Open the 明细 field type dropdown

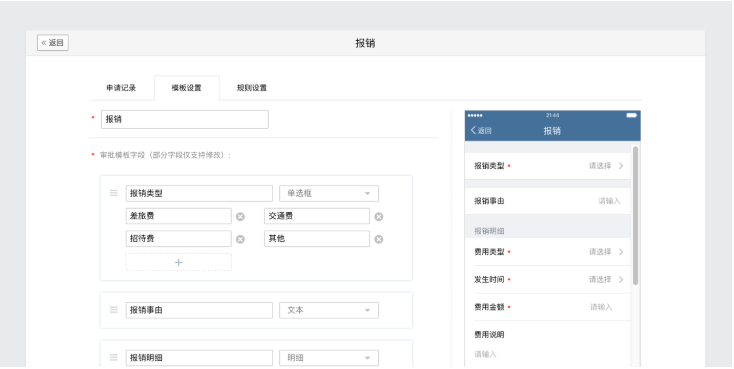[x=329, y=358]
